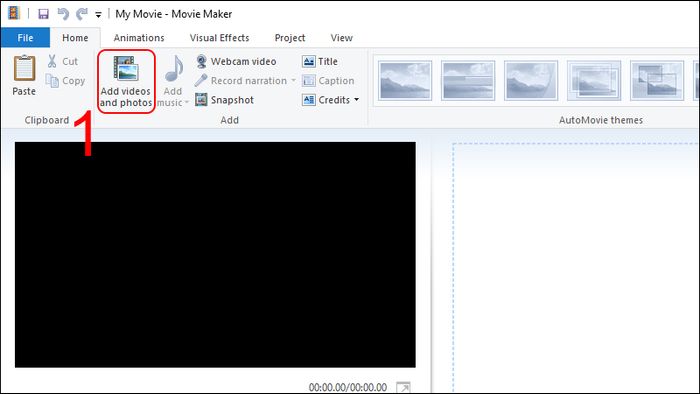Click the Movie Maker app icon in title bar

[14, 13]
